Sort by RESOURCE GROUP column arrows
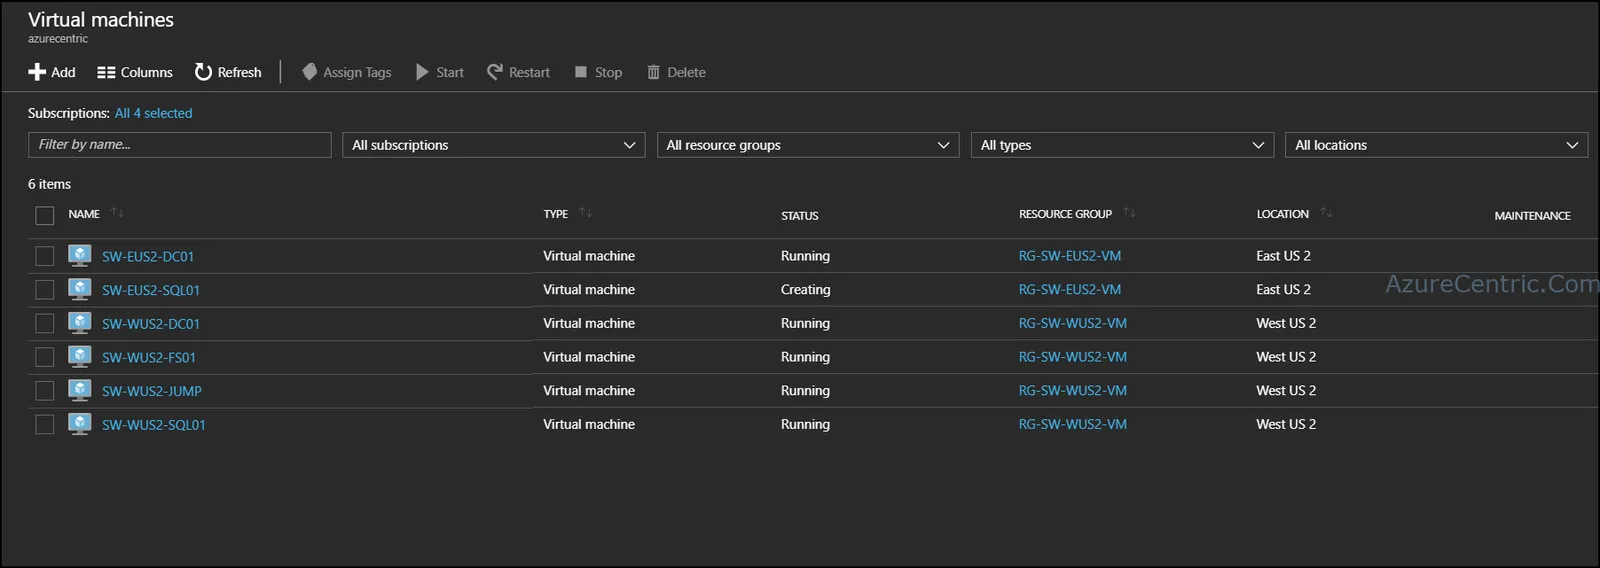Screen dimensions: 1600x568 (1129, 213)
